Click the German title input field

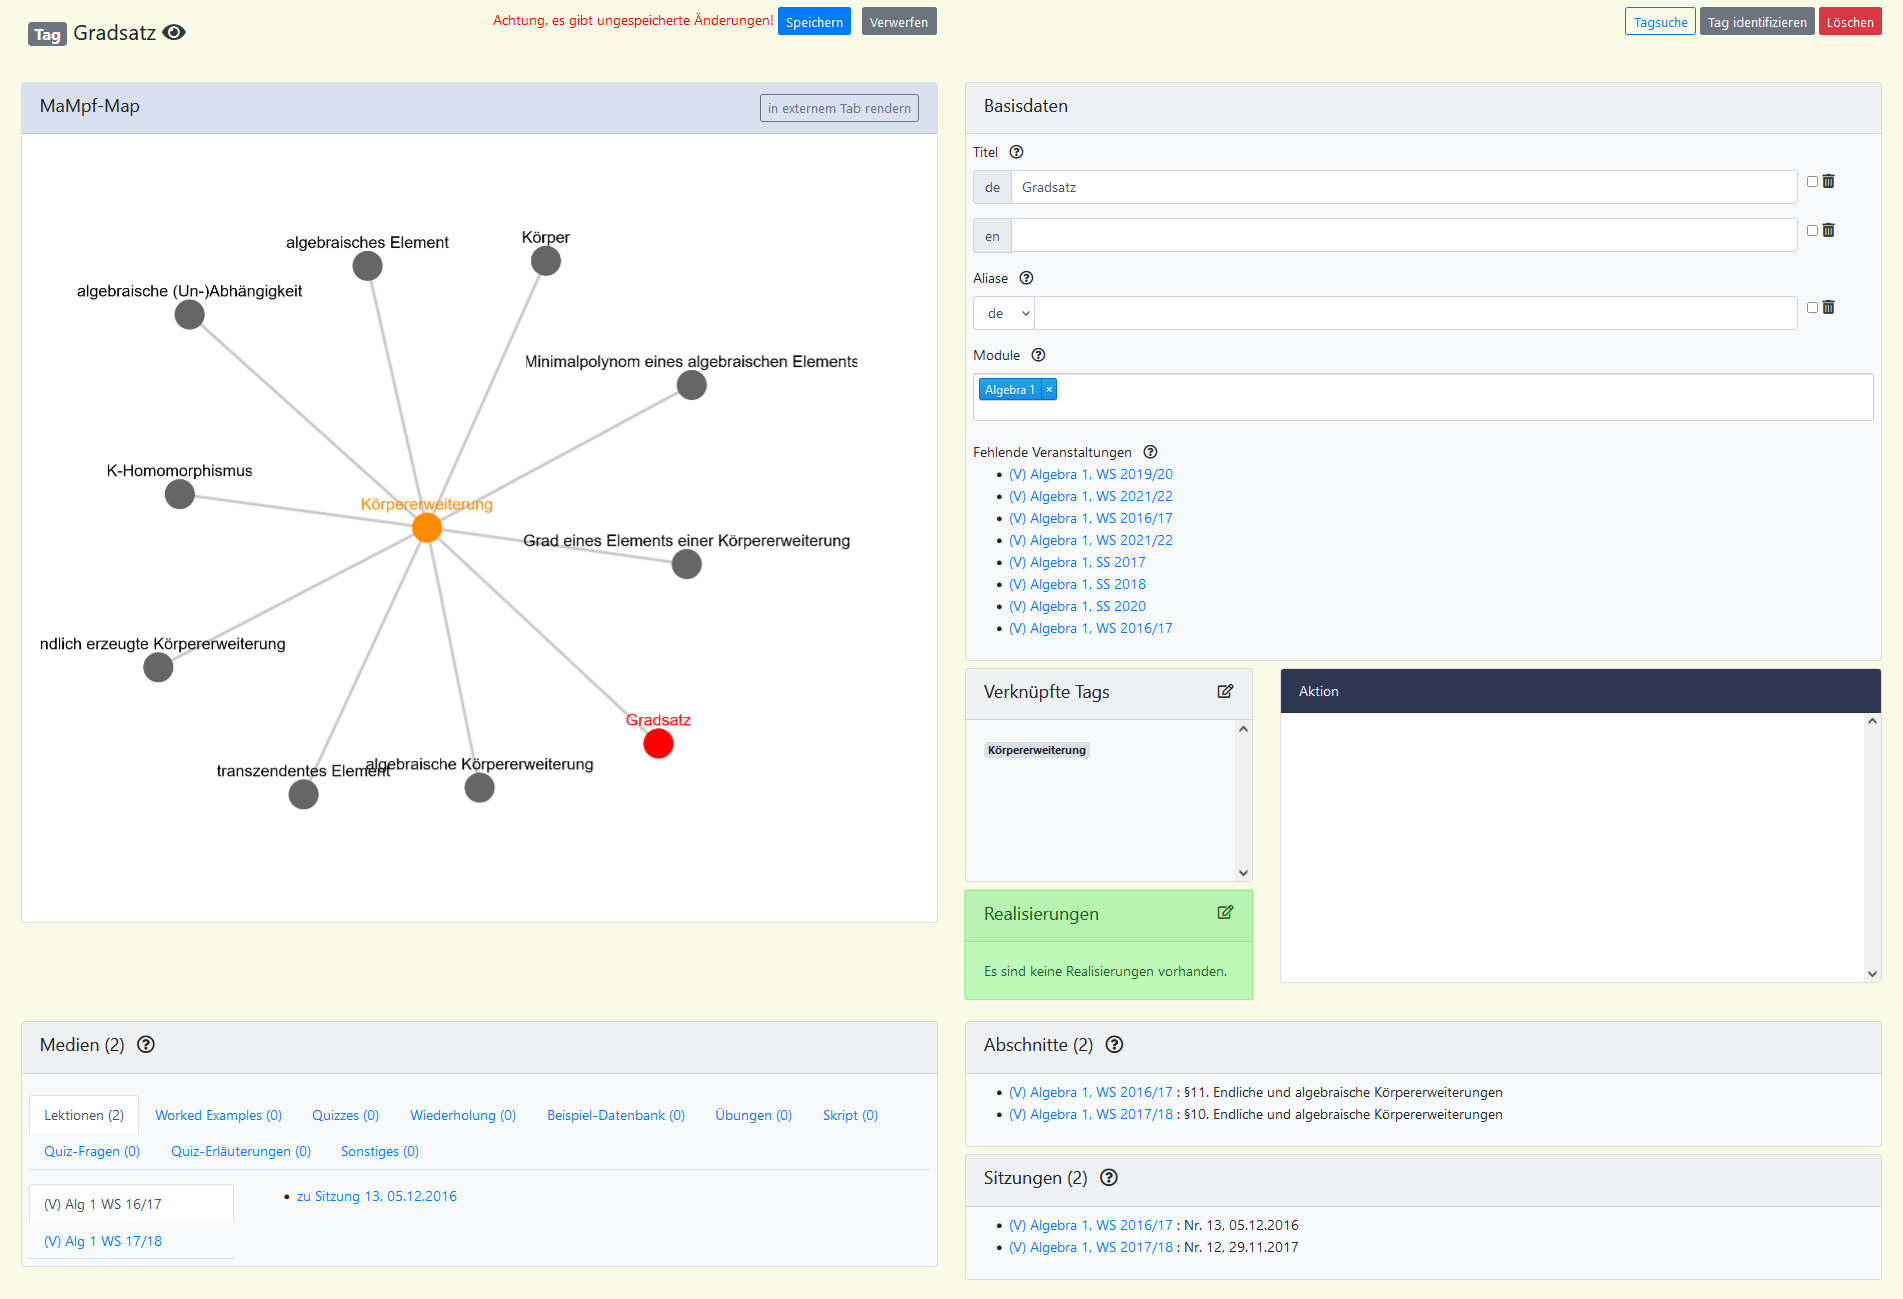click(x=1404, y=187)
